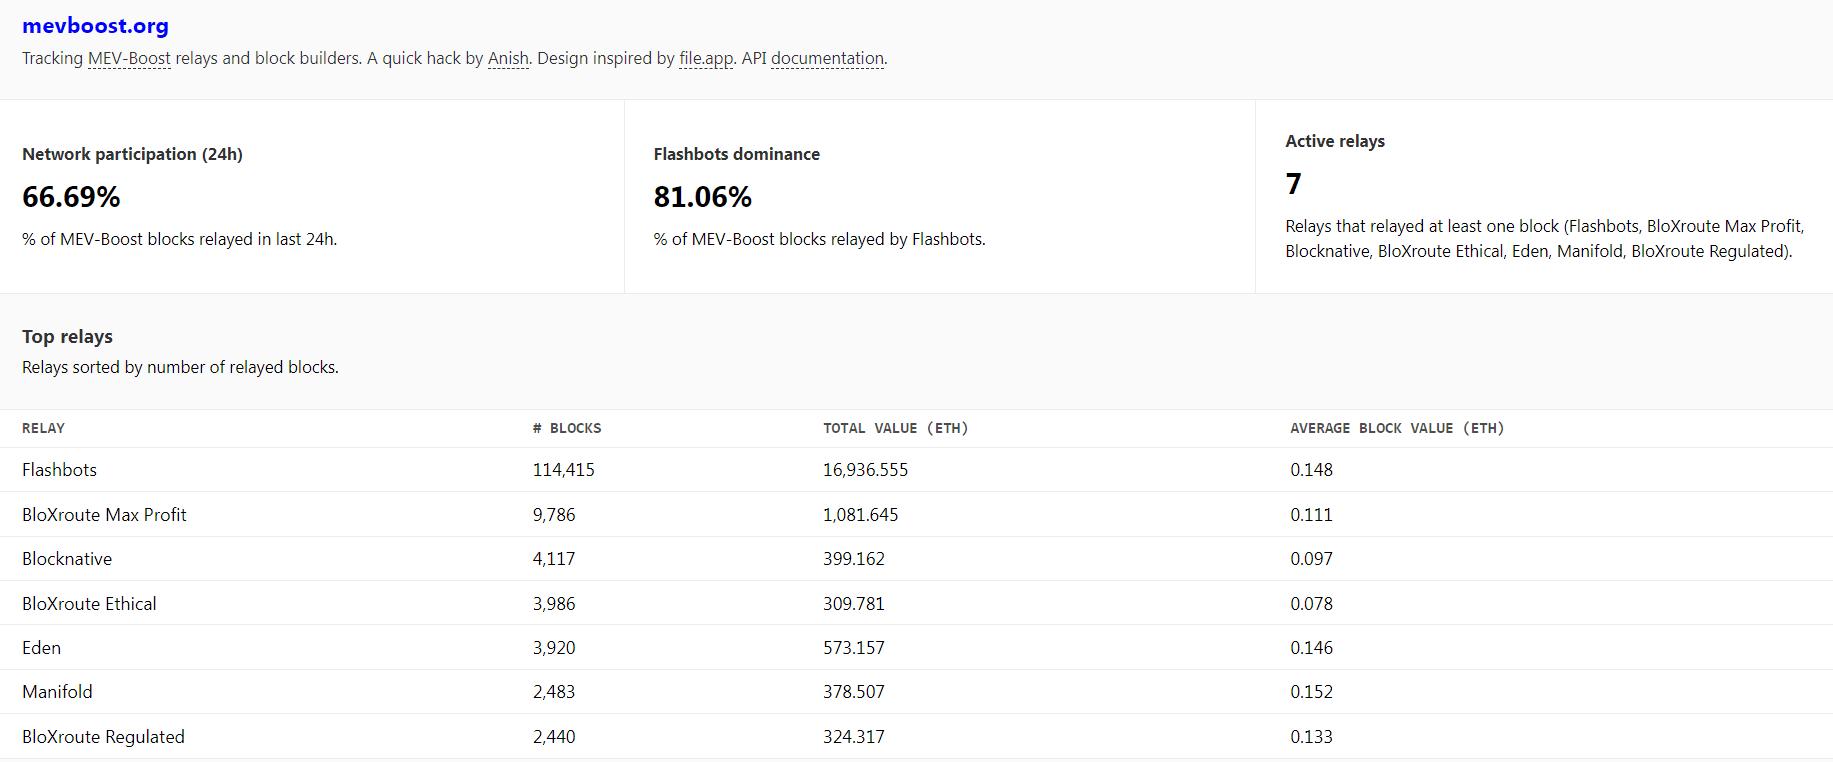Select the 66.69% network participation value
The image size is (1833, 762).
pos(71,197)
